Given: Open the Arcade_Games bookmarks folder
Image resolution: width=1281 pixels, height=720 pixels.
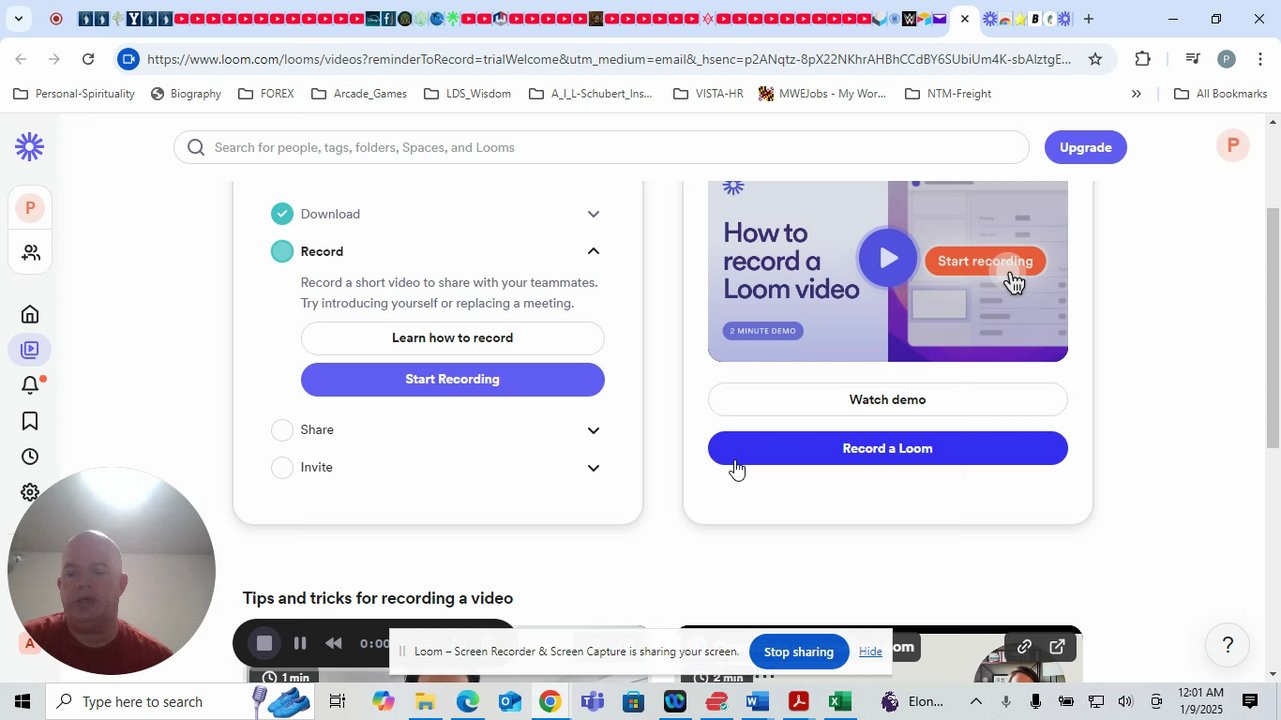Looking at the screenshot, I should coord(358,94).
